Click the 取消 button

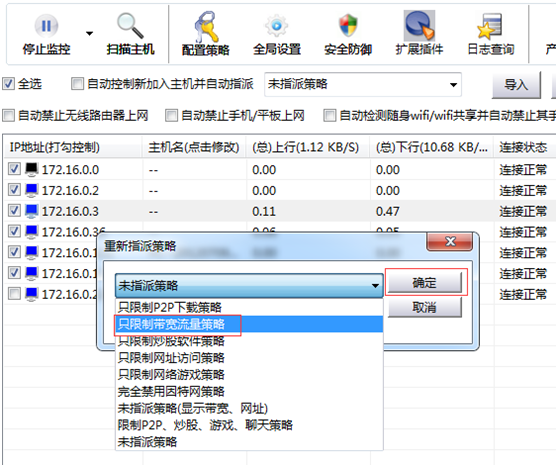point(425,307)
